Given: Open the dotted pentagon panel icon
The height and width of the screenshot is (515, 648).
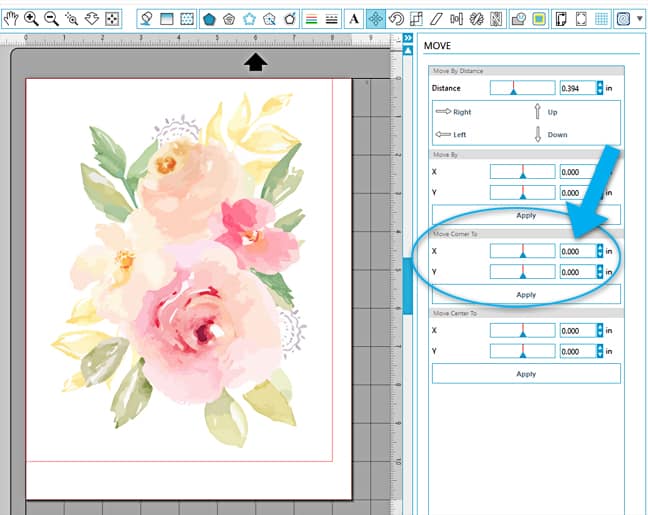Looking at the screenshot, I should (x=269, y=19).
